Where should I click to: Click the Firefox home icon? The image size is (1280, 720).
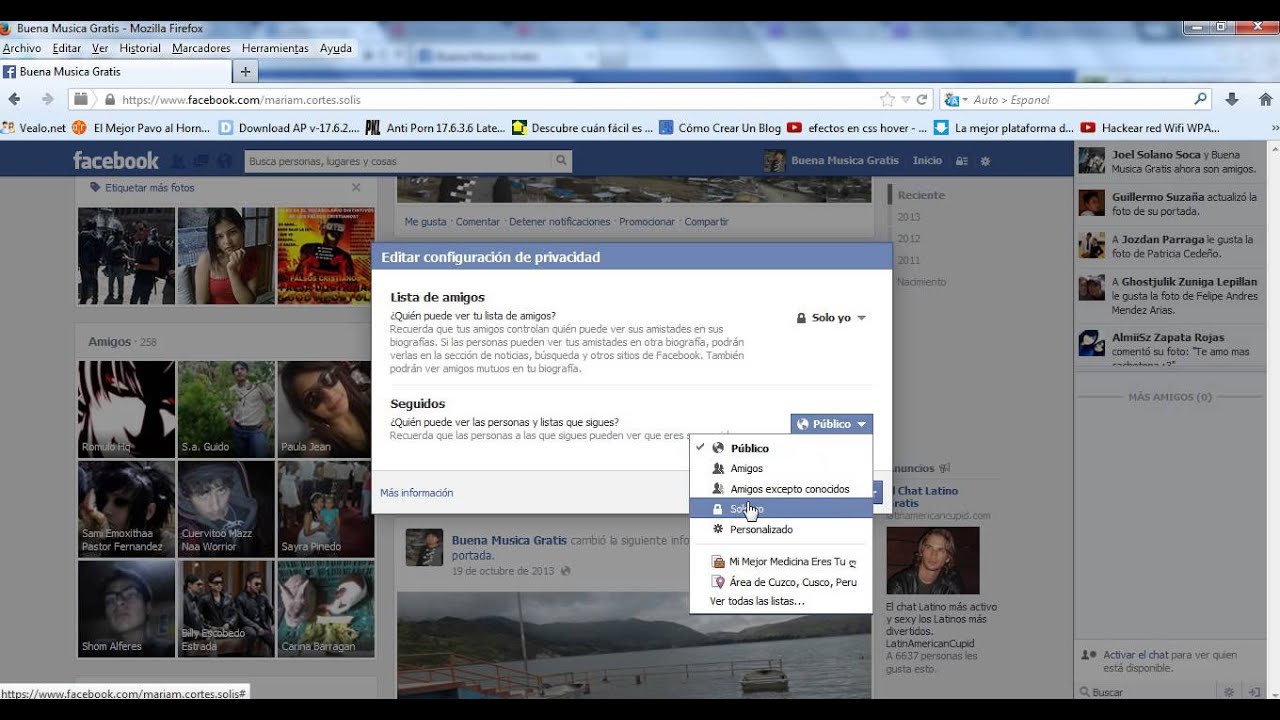1265,99
